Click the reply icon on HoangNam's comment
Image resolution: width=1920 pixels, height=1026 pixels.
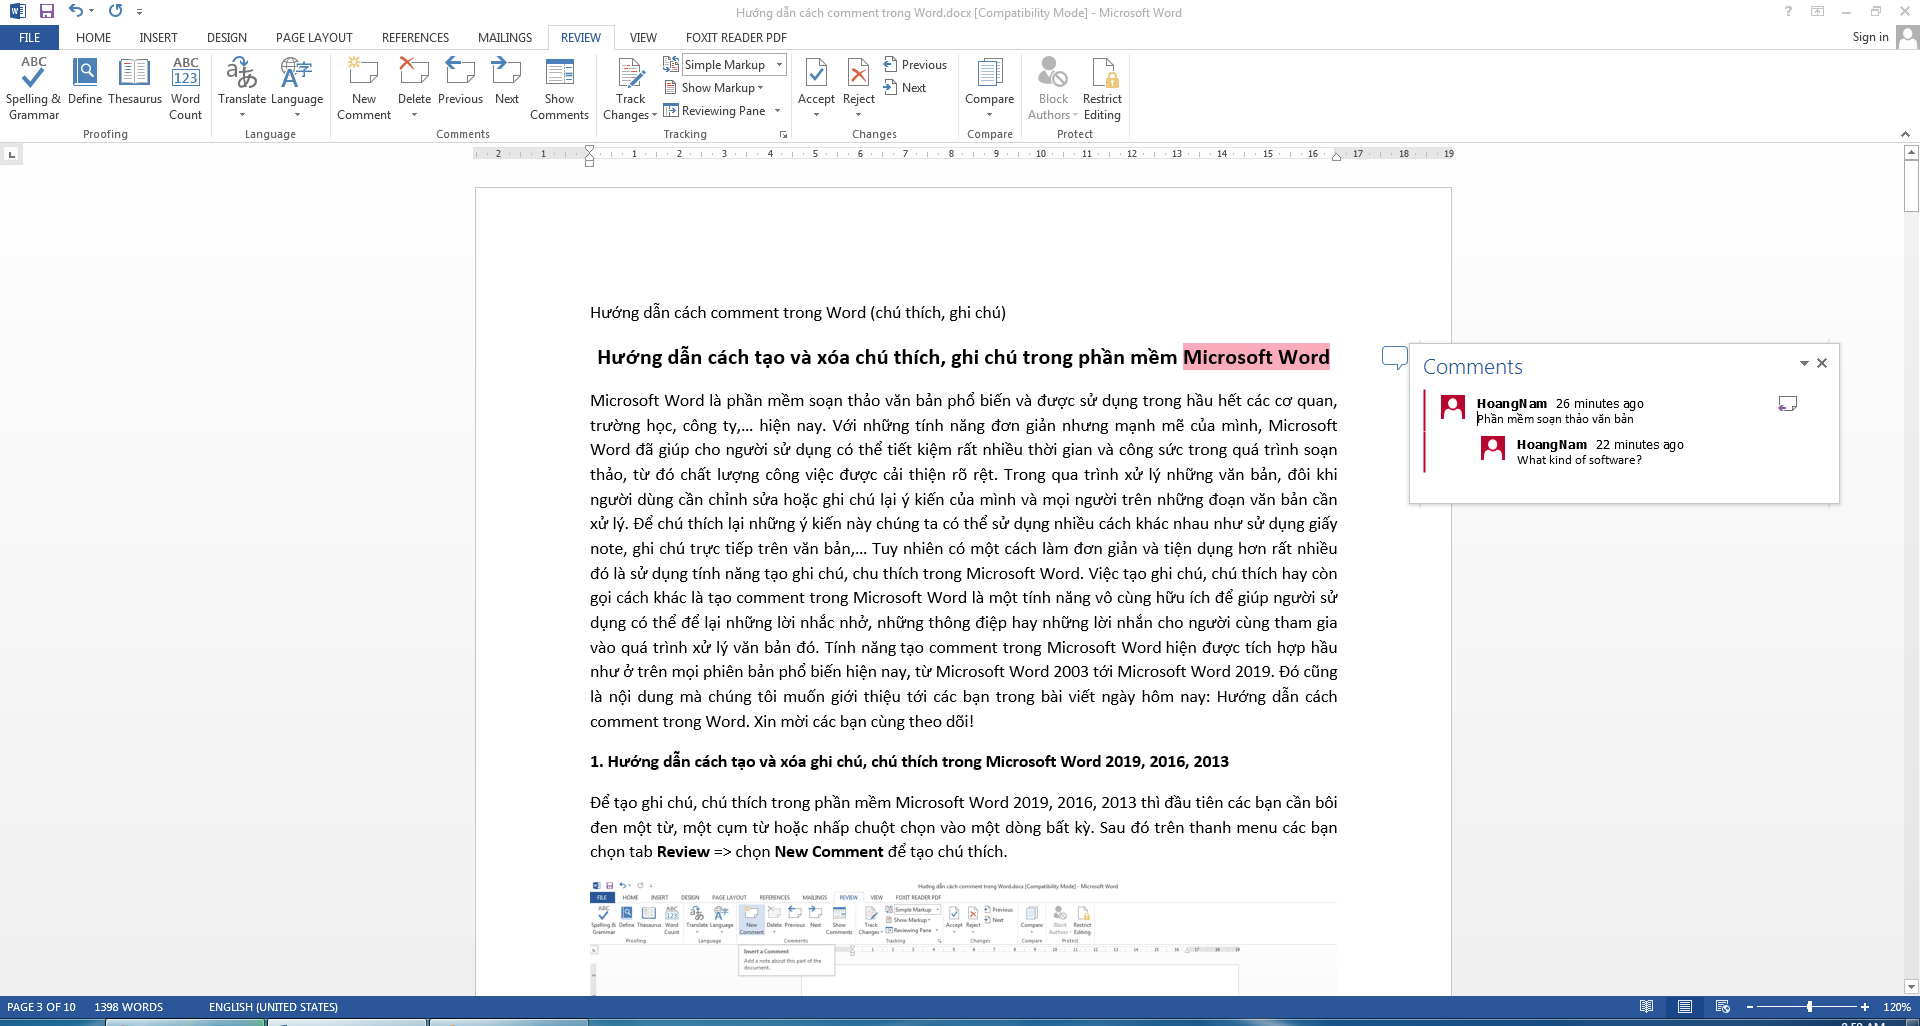[1788, 404]
